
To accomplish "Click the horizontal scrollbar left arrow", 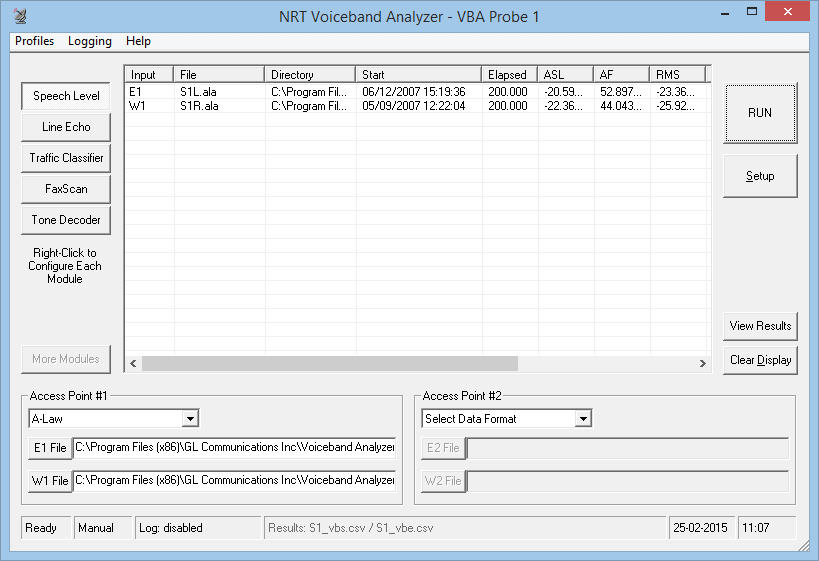I will point(133,364).
